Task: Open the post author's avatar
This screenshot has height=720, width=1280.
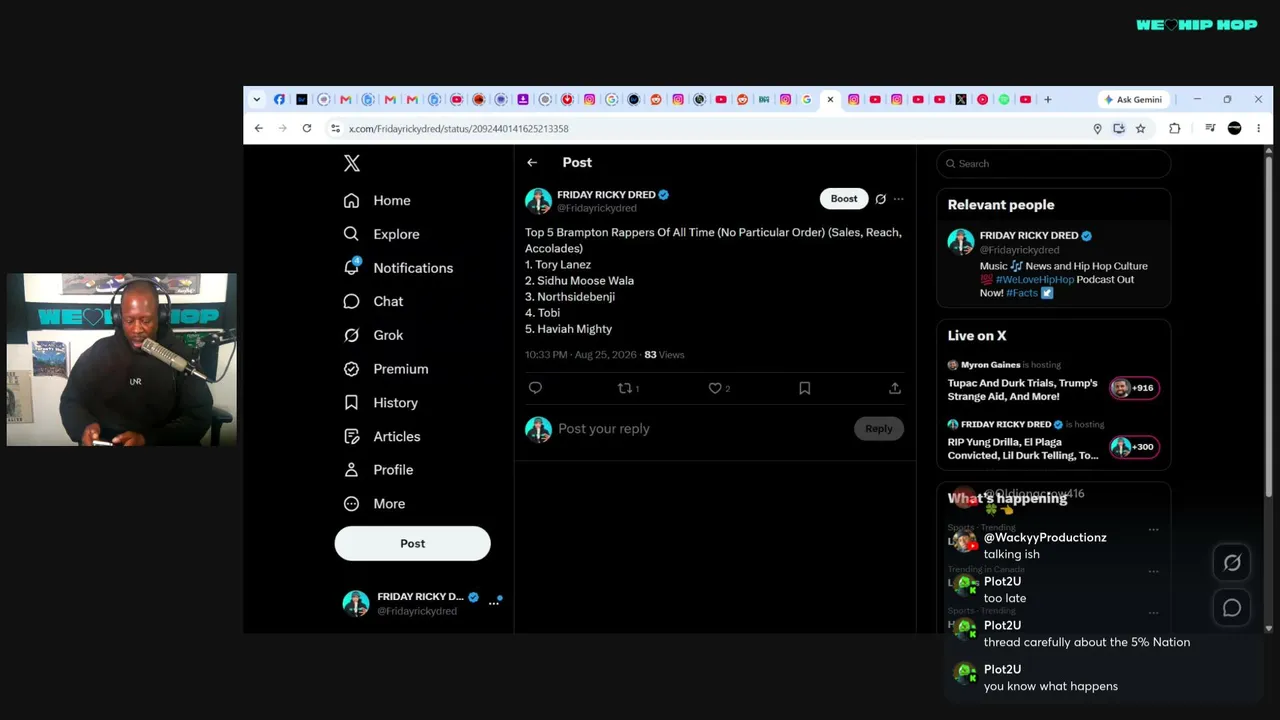Action: click(x=539, y=201)
